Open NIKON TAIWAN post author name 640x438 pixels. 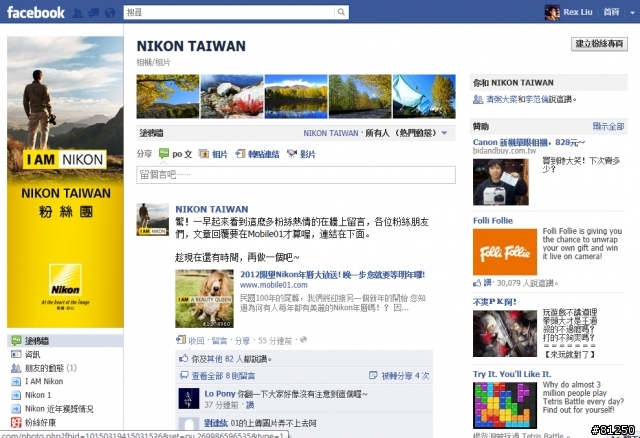pyautogui.click(x=212, y=209)
